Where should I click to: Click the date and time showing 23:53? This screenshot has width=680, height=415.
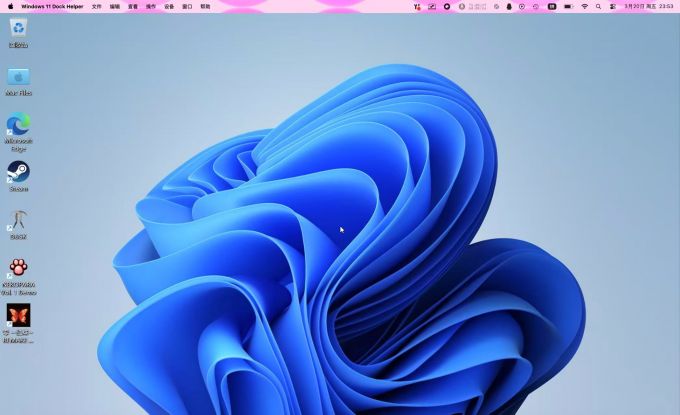point(649,7)
